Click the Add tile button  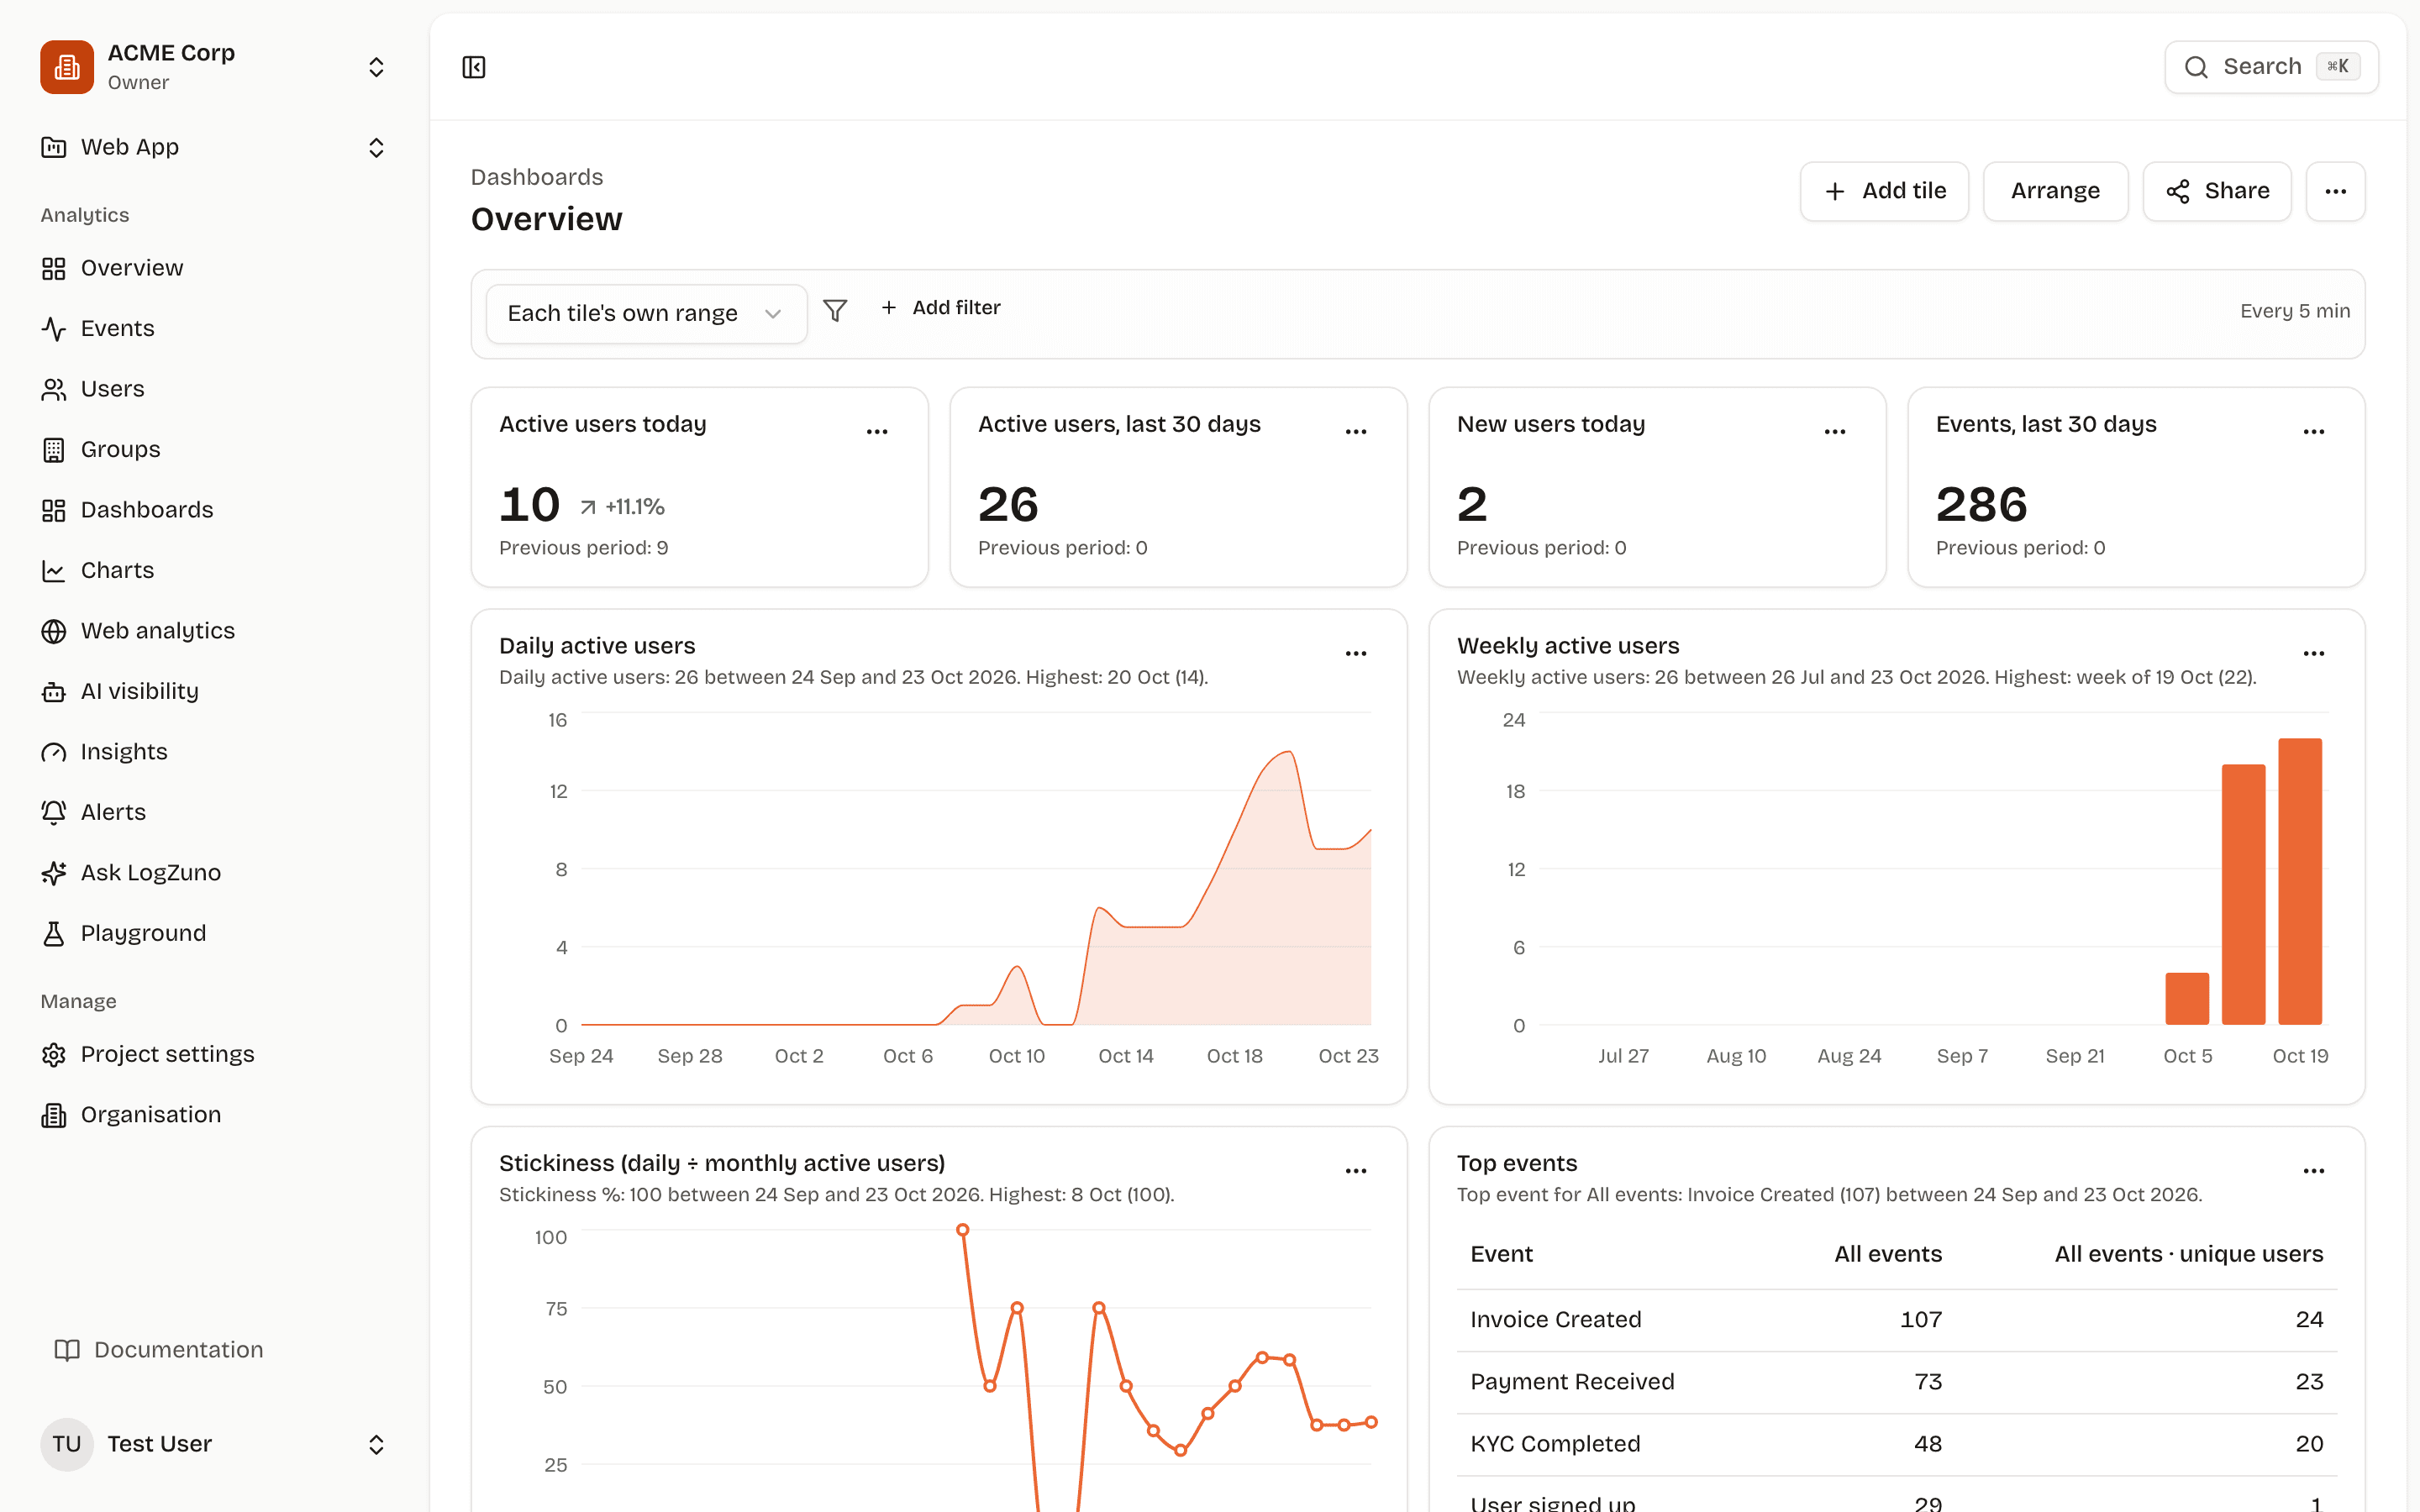pos(1884,191)
